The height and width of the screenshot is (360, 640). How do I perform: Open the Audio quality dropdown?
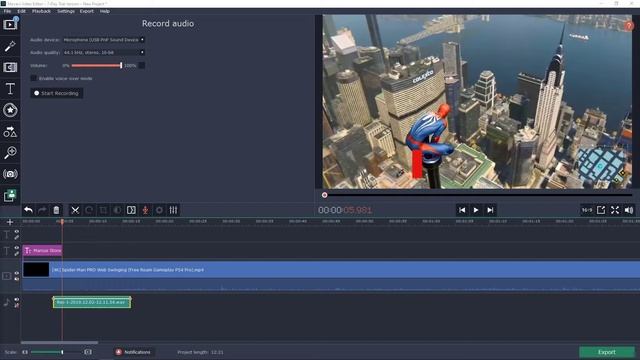(103, 52)
